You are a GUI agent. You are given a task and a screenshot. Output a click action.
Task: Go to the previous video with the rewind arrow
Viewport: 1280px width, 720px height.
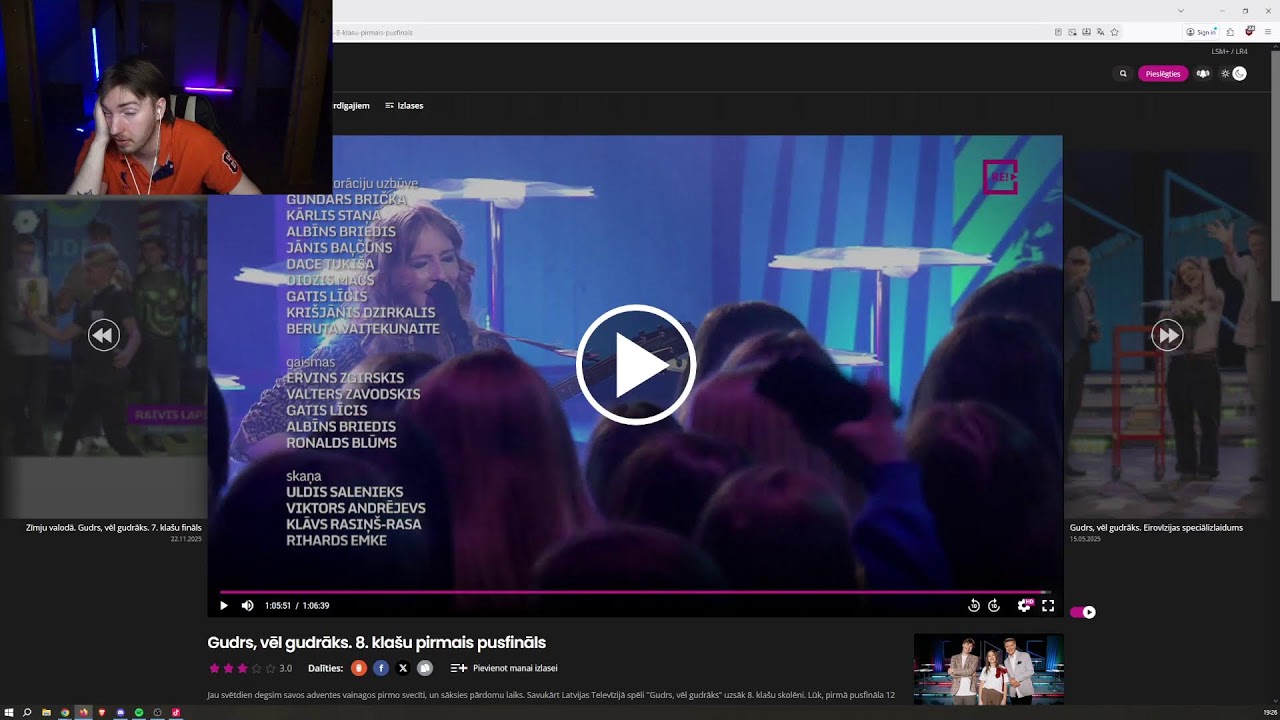tap(104, 335)
